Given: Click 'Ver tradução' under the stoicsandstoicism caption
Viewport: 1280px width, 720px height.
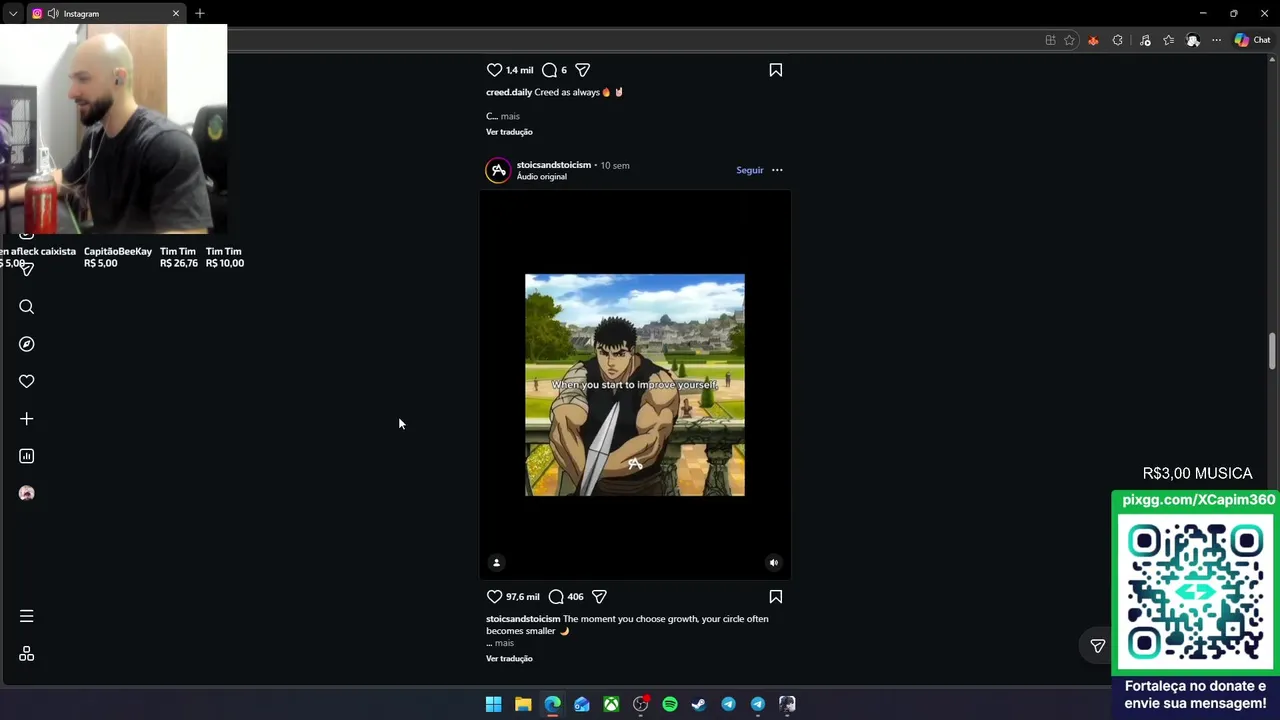Looking at the screenshot, I should pyautogui.click(x=509, y=659).
